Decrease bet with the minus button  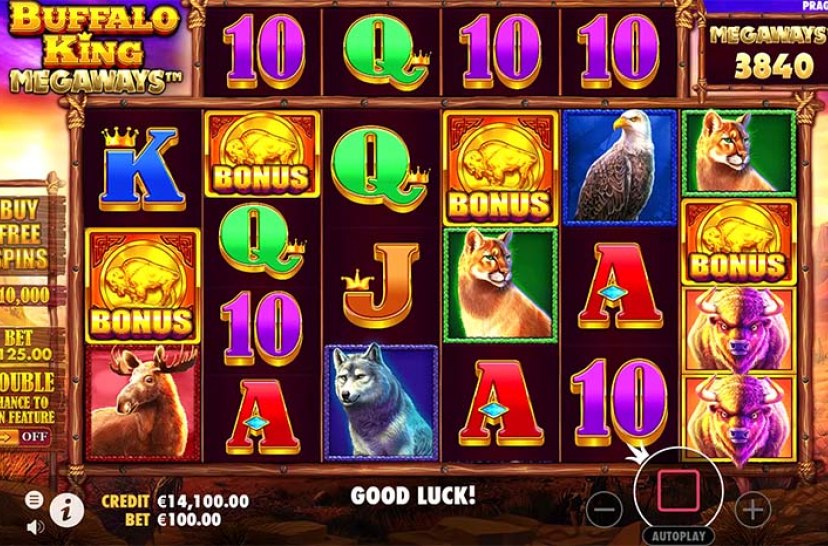point(604,510)
